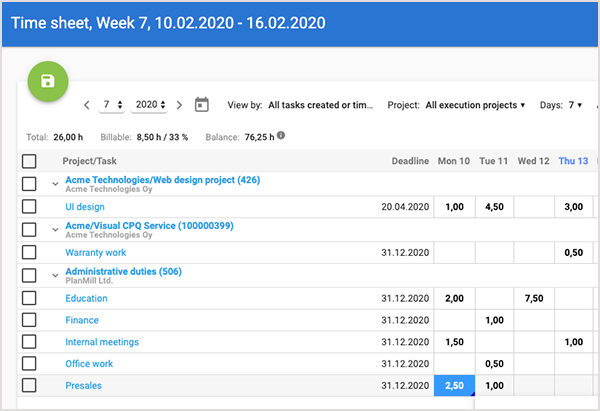The height and width of the screenshot is (411, 600).
Task: Check the Acme/Visual CPQ Service row checkbox
Action: pyautogui.click(x=29, y=230)
